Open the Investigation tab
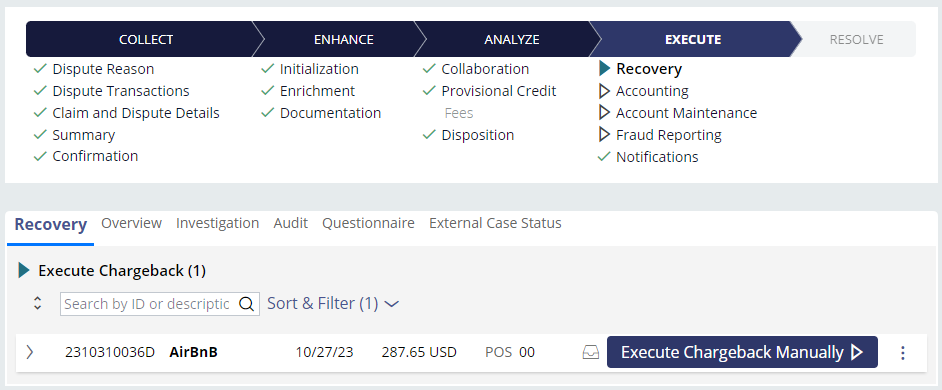Viewport: 942px width, 390px height. point(217,223)
